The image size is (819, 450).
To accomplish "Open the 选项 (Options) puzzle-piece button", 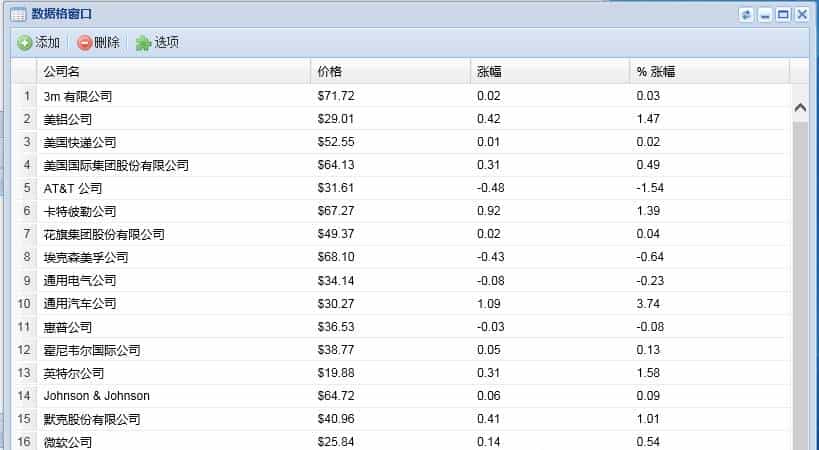I will coord(158,43).
